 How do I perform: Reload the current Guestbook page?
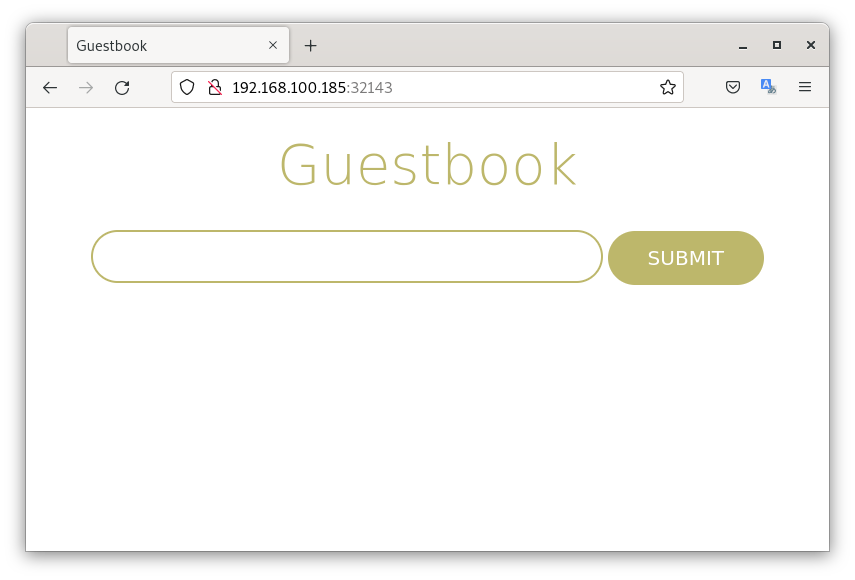(122, 88)
